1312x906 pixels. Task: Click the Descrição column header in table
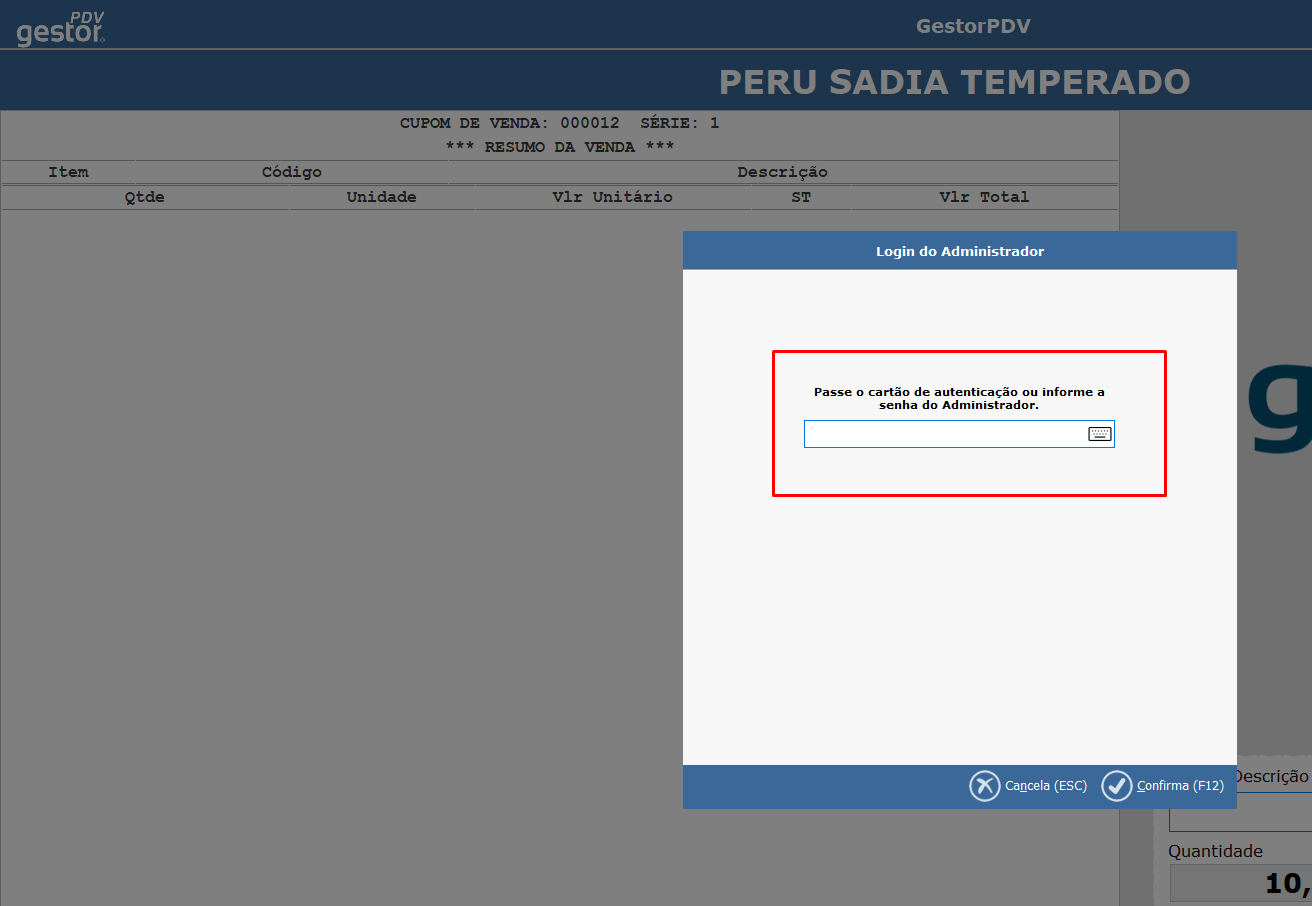tap(782, 172)
